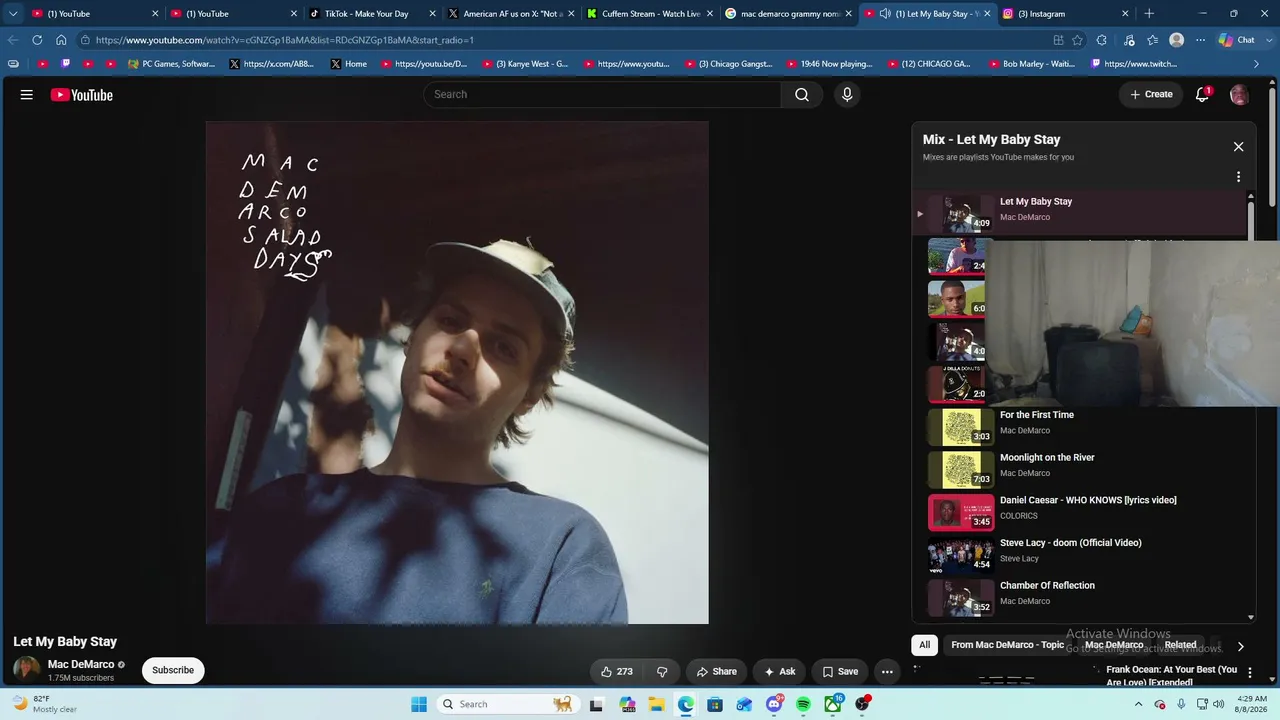This screenshot has height=720, width=1280.
Task: Subscribe to Mac DeMarco channel
Action: (x=173, y=670)
